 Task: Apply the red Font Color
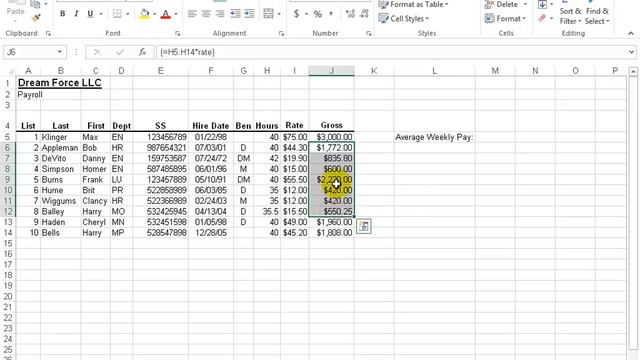[165, 14]
